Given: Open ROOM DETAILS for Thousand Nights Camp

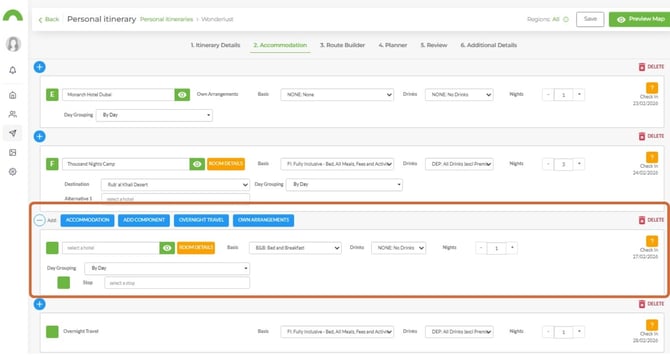Looking at the screenshot, I should tap(226, 164).
